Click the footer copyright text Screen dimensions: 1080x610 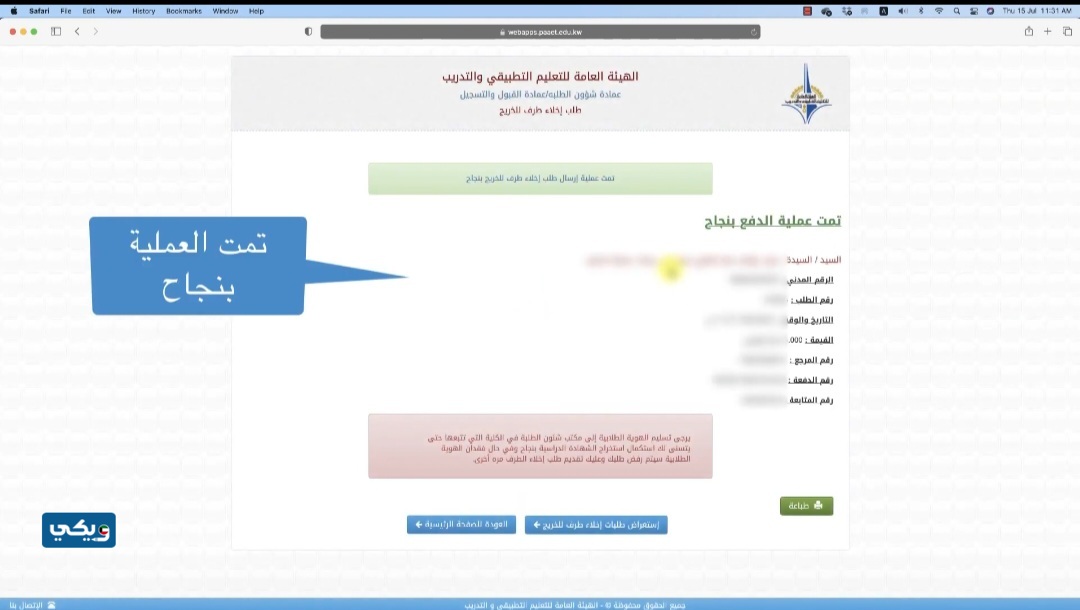click(x=574, y=605)
